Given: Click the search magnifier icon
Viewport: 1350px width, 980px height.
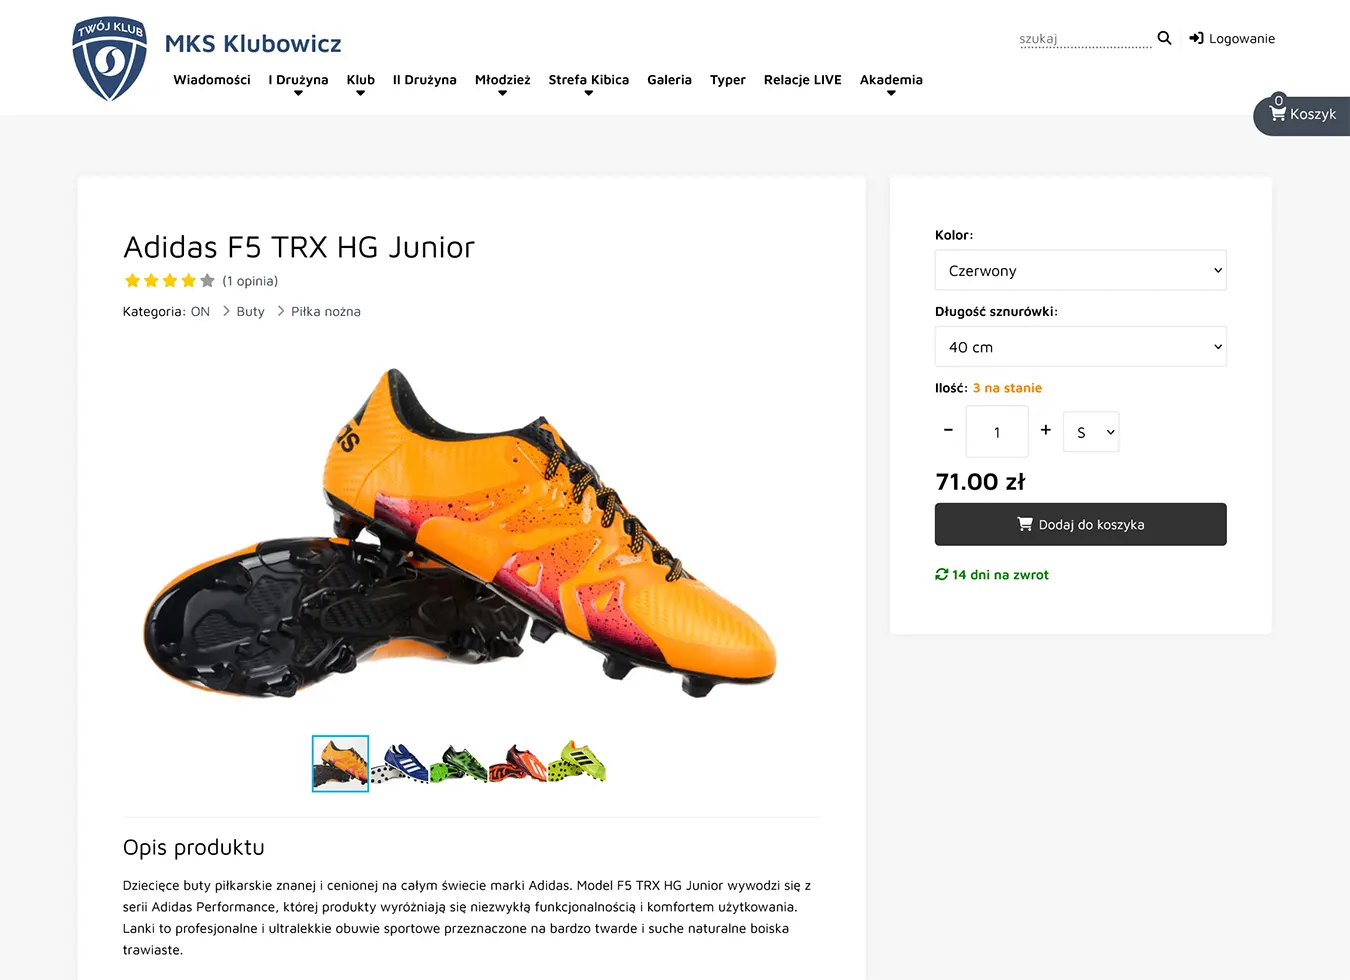Looking at the screenshot, I should click(1164, 38).
